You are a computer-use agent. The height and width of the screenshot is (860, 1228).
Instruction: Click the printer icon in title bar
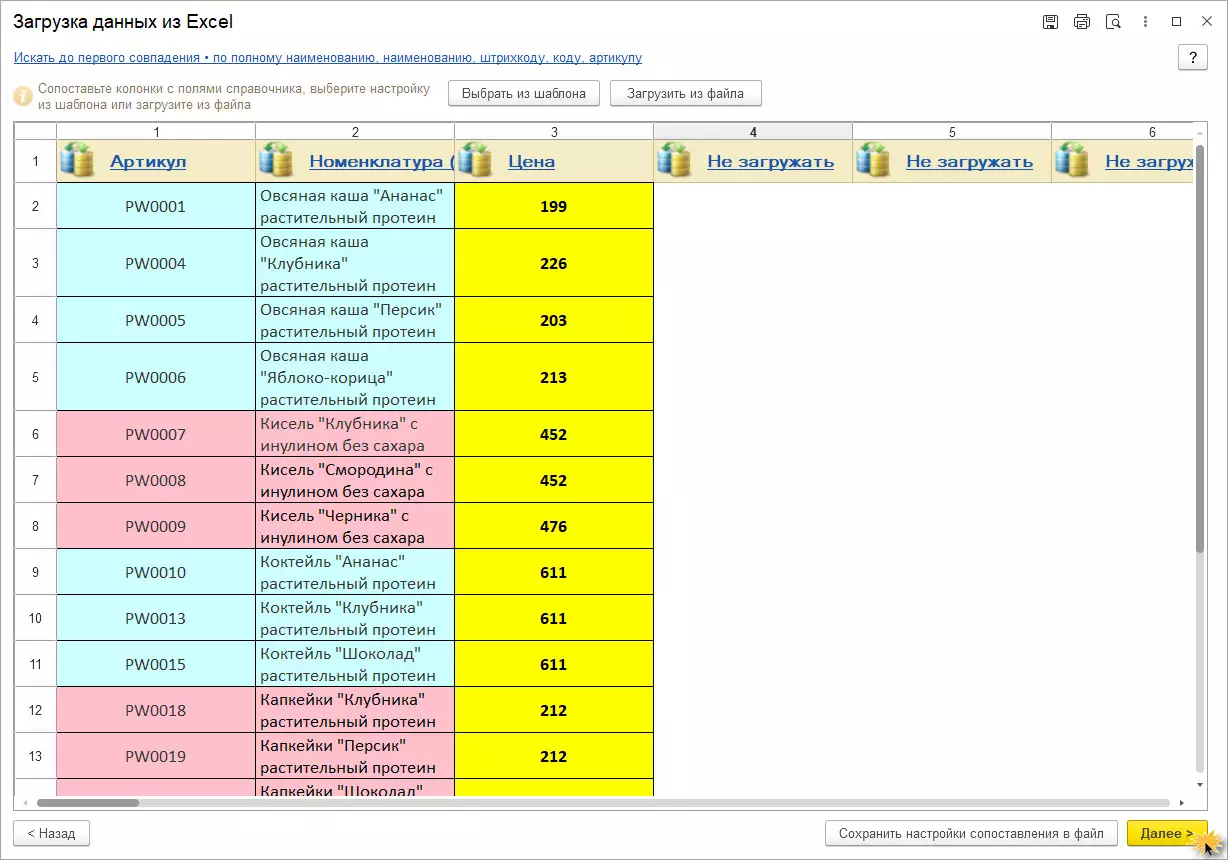[x=1081, y=22]
